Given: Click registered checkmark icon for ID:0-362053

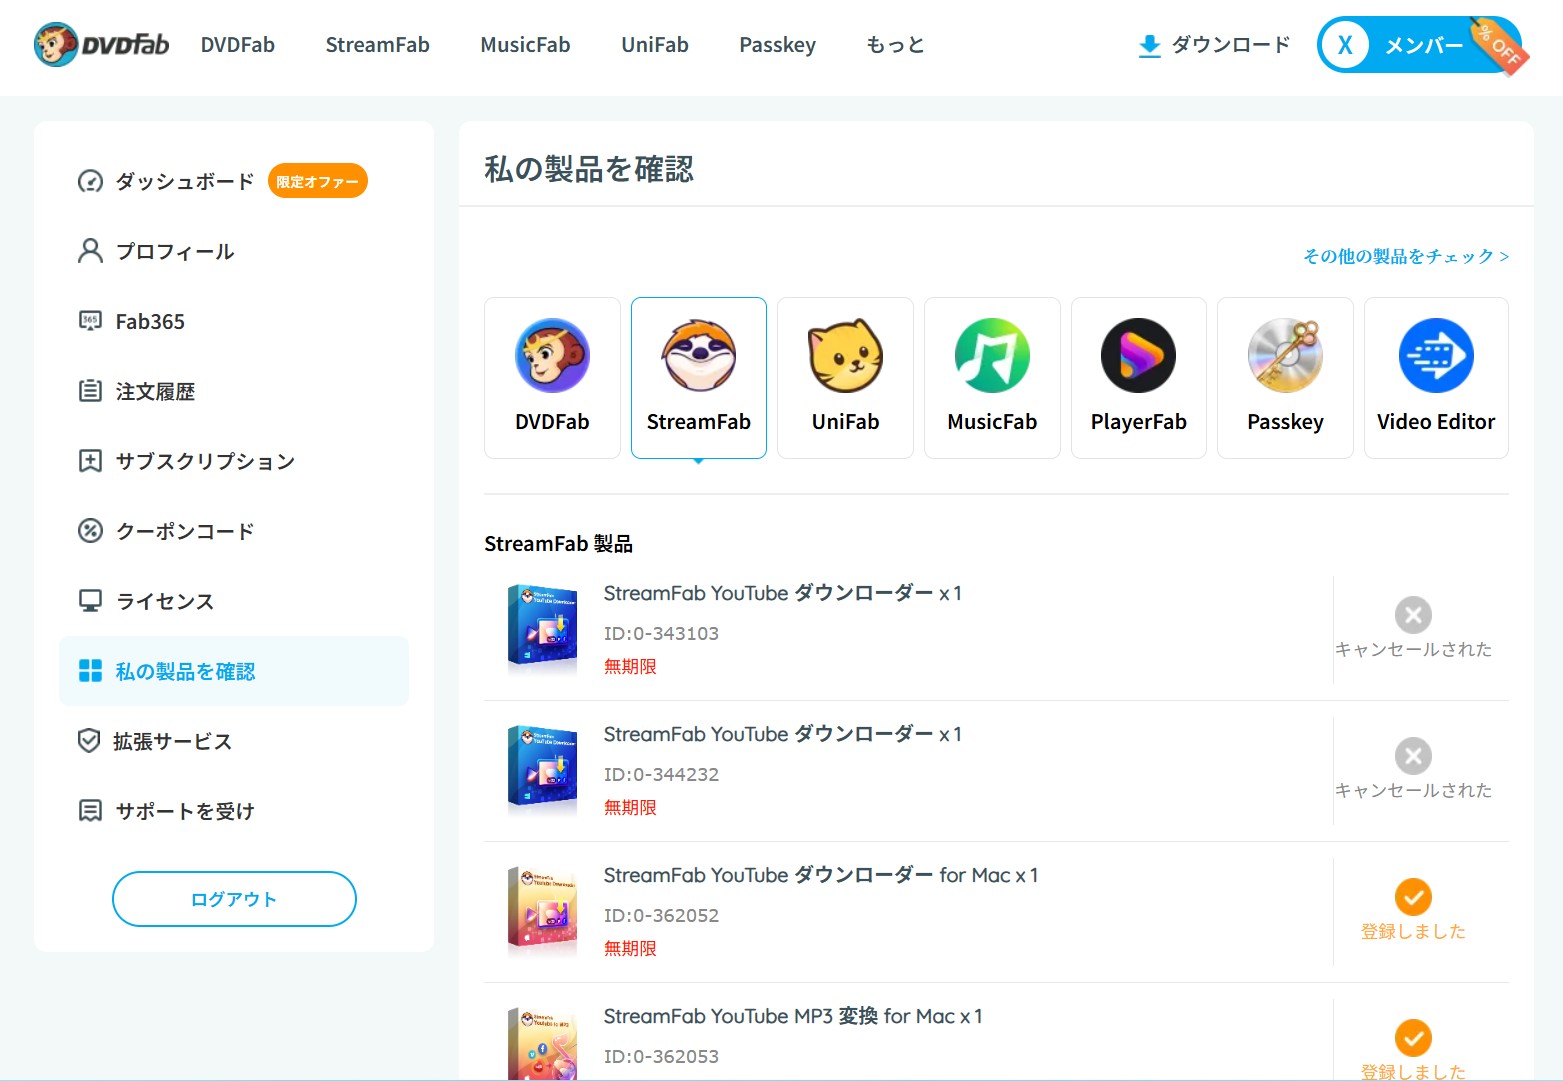Looking at the screenshot, I should (x=1413, y=1038).
